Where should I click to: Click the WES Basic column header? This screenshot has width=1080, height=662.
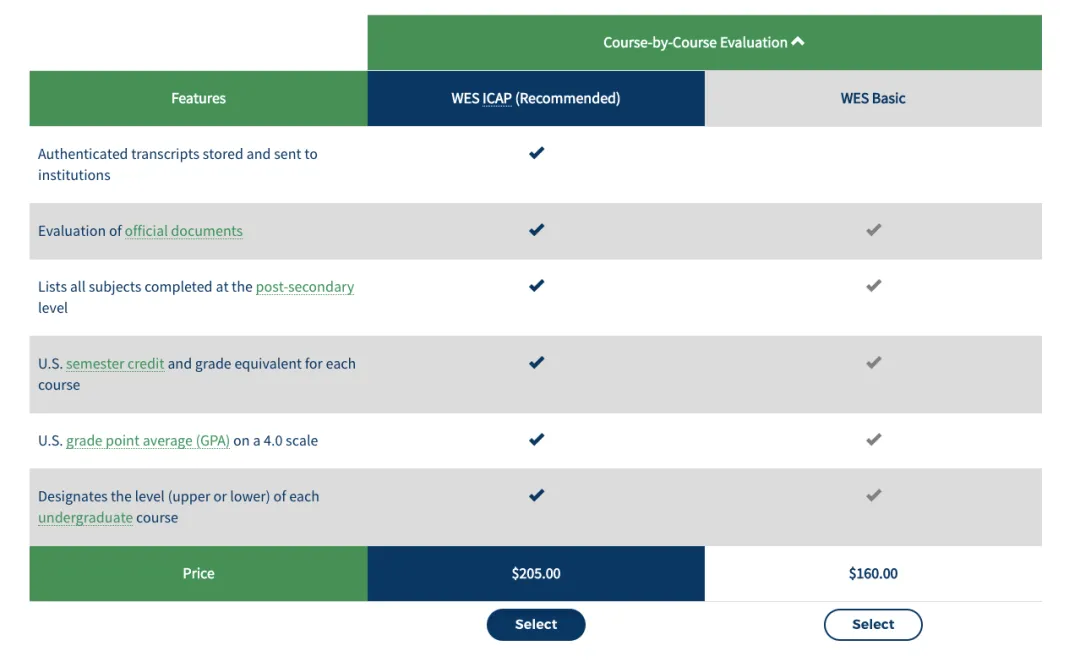(873, 98)
